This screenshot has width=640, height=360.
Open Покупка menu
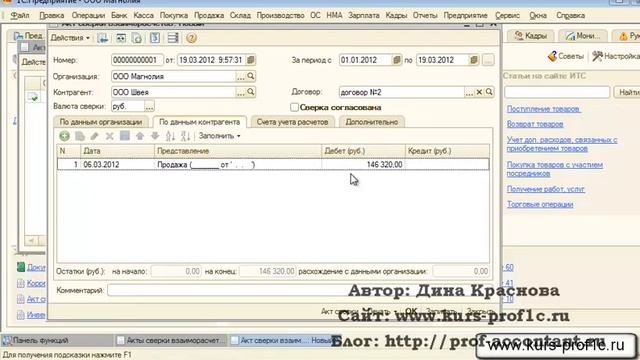click(x=173, y=16)
